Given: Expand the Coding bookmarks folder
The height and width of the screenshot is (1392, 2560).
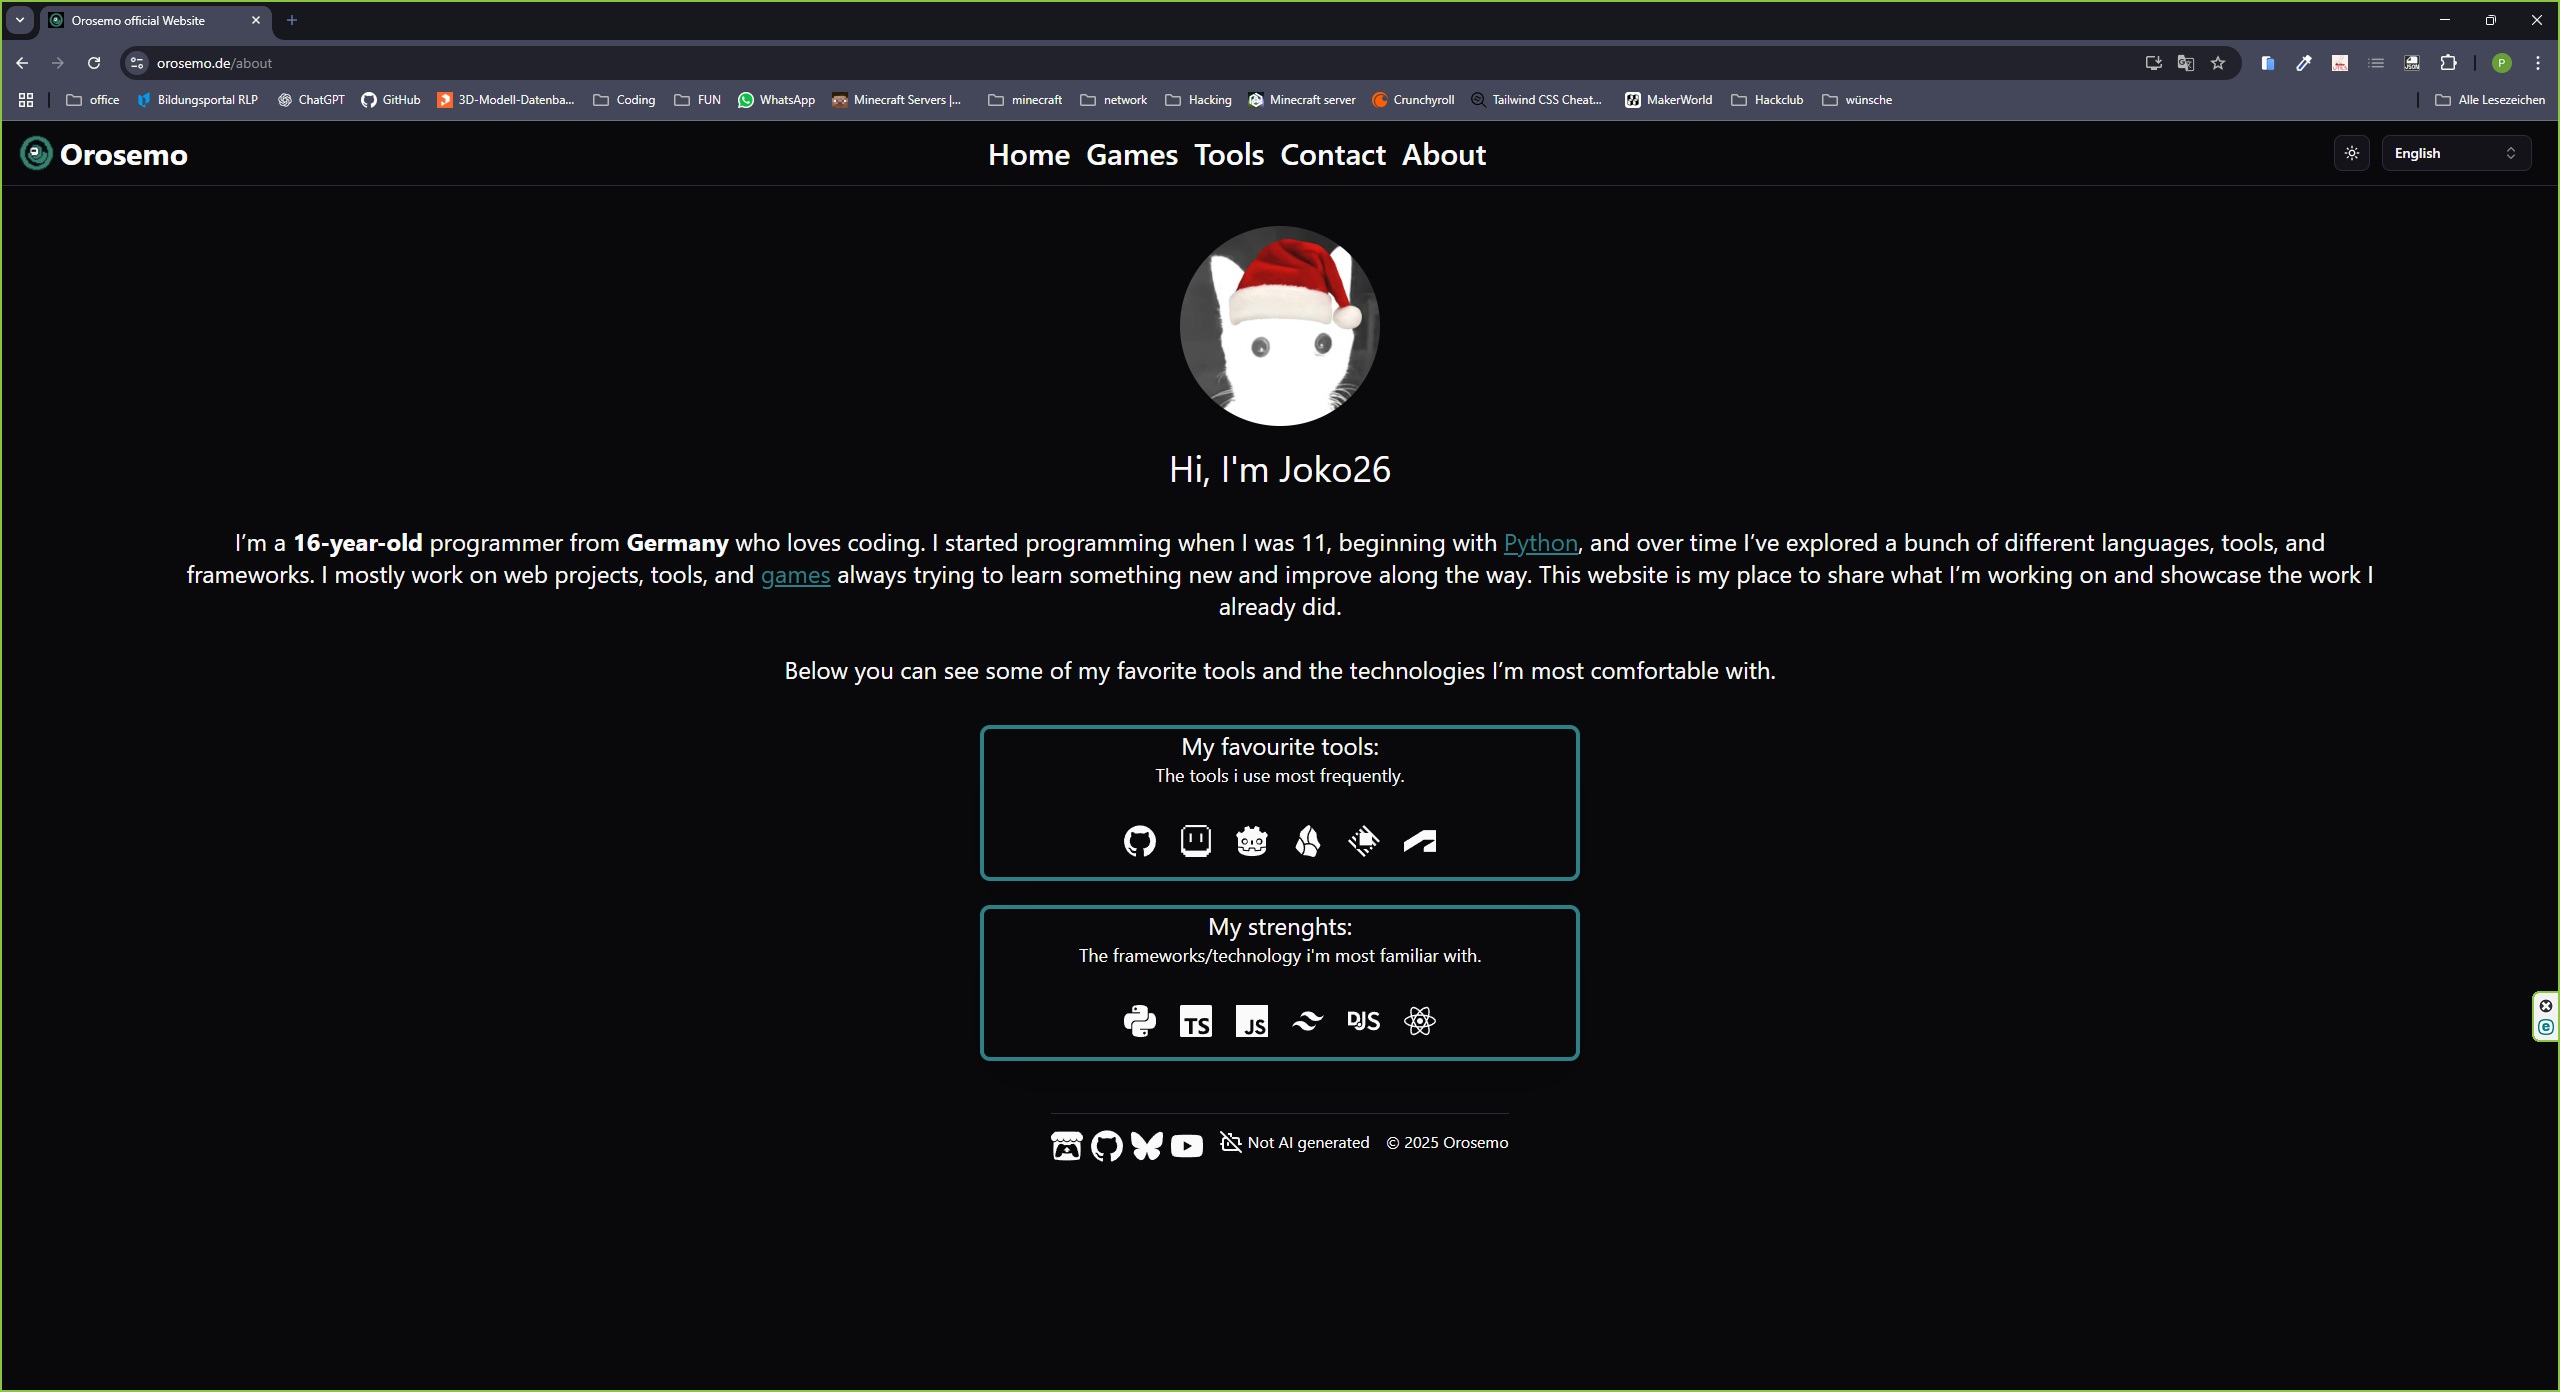Looking at the screenshot, I should [x=624, y=100].
